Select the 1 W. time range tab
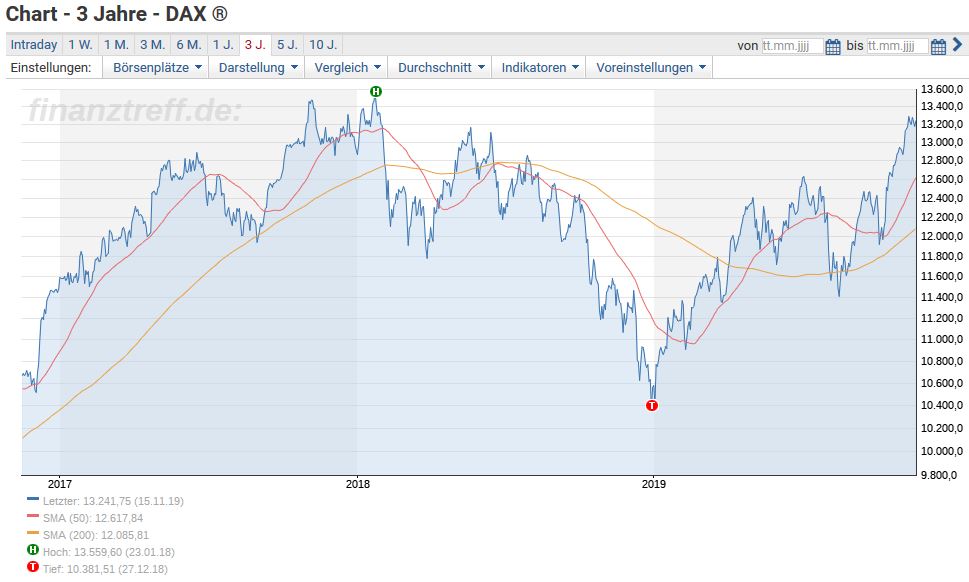Viewport: 969px width, 582px height. [x=80, y=44]
